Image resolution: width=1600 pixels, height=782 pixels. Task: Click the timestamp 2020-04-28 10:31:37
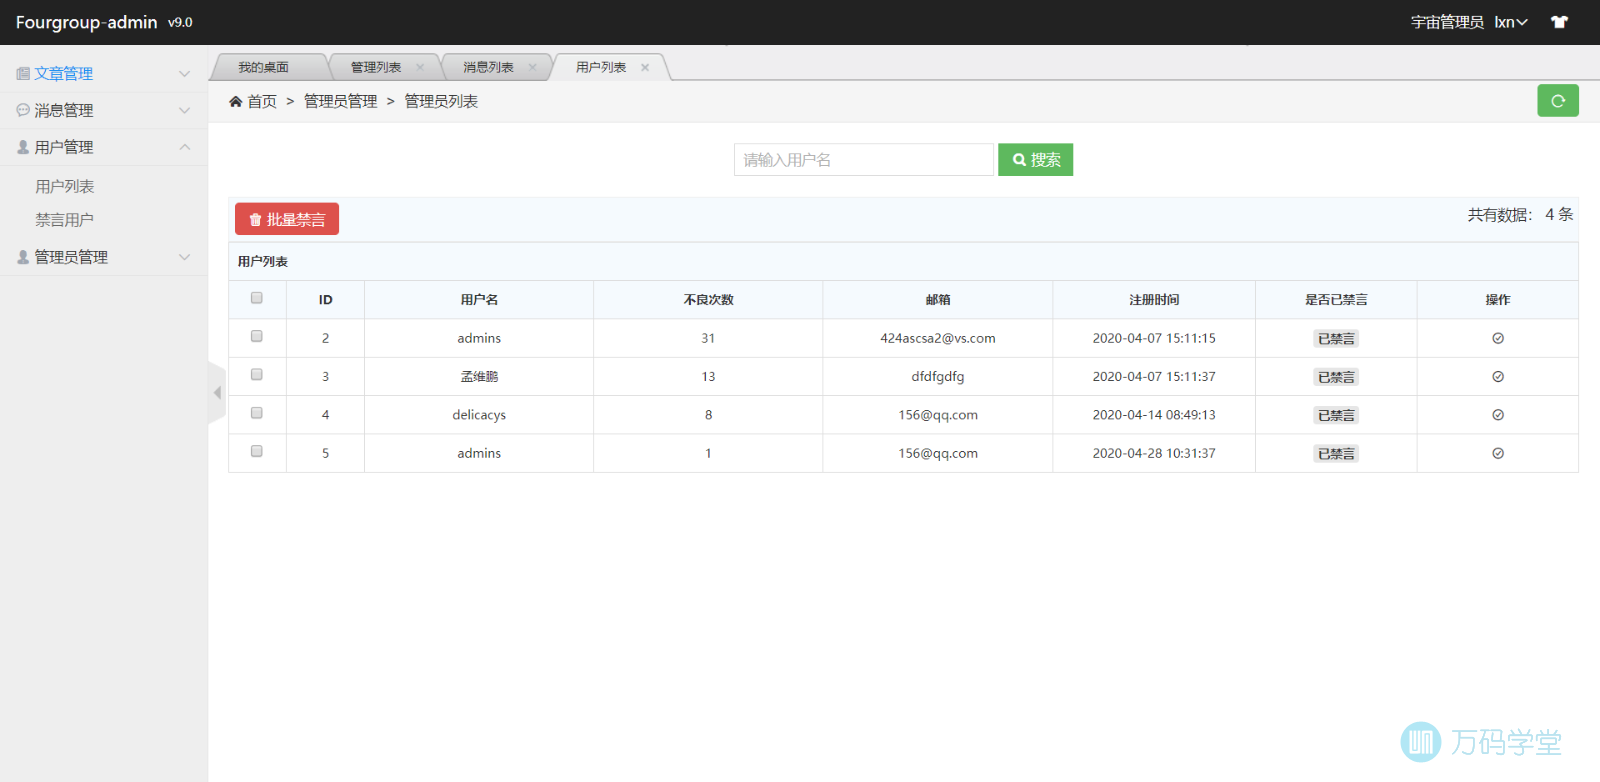pos(1154,453)
